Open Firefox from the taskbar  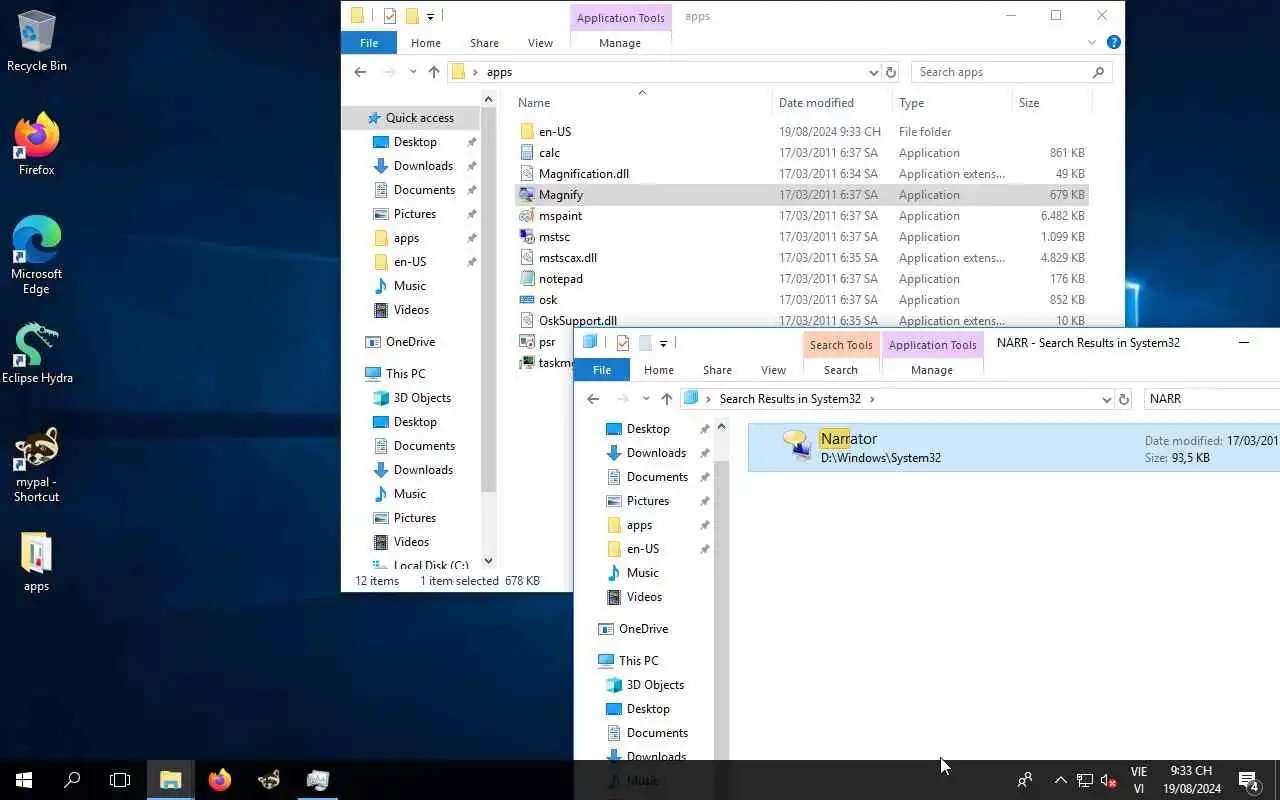click(219, 780)
